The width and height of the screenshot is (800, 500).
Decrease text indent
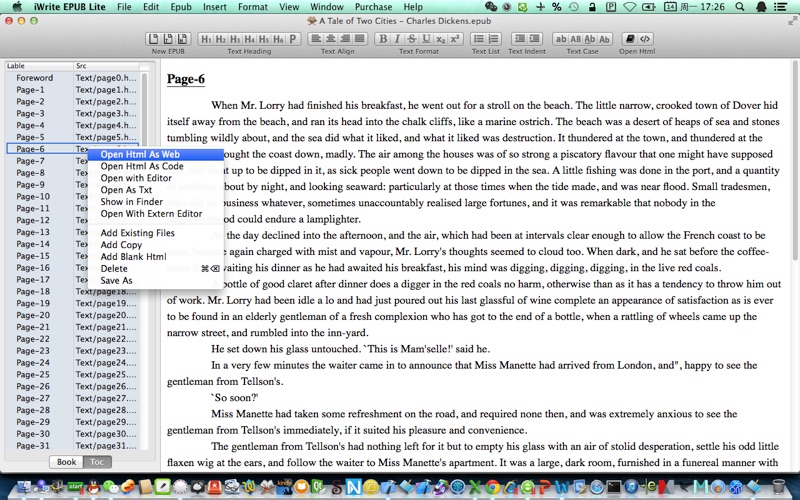tap(519, 39)
